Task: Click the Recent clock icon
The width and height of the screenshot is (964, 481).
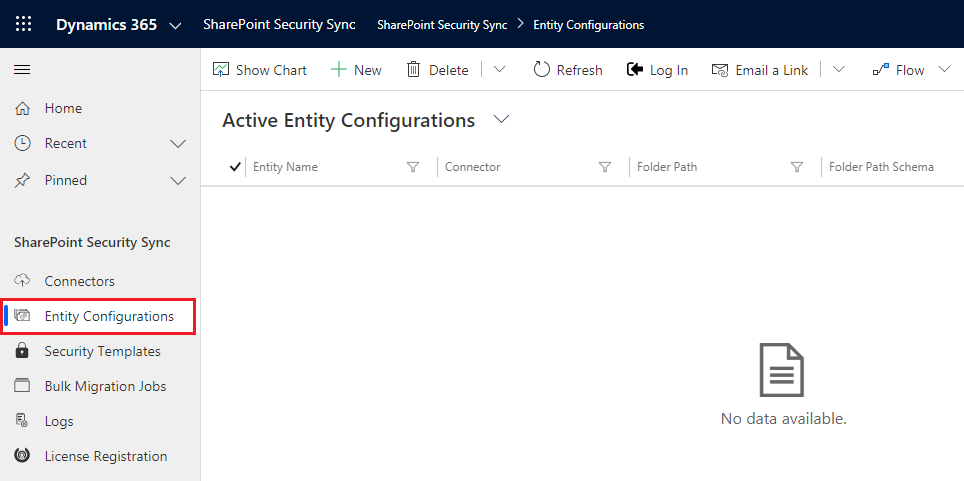Action: (x=22, y=143)
